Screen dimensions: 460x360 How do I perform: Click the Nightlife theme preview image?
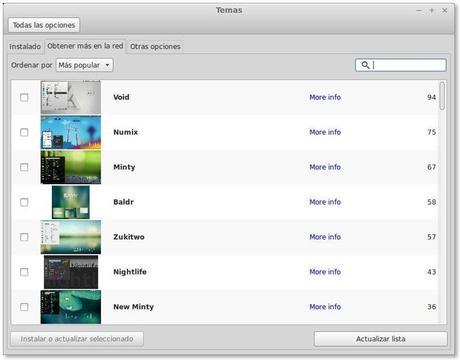click(71, 272)
